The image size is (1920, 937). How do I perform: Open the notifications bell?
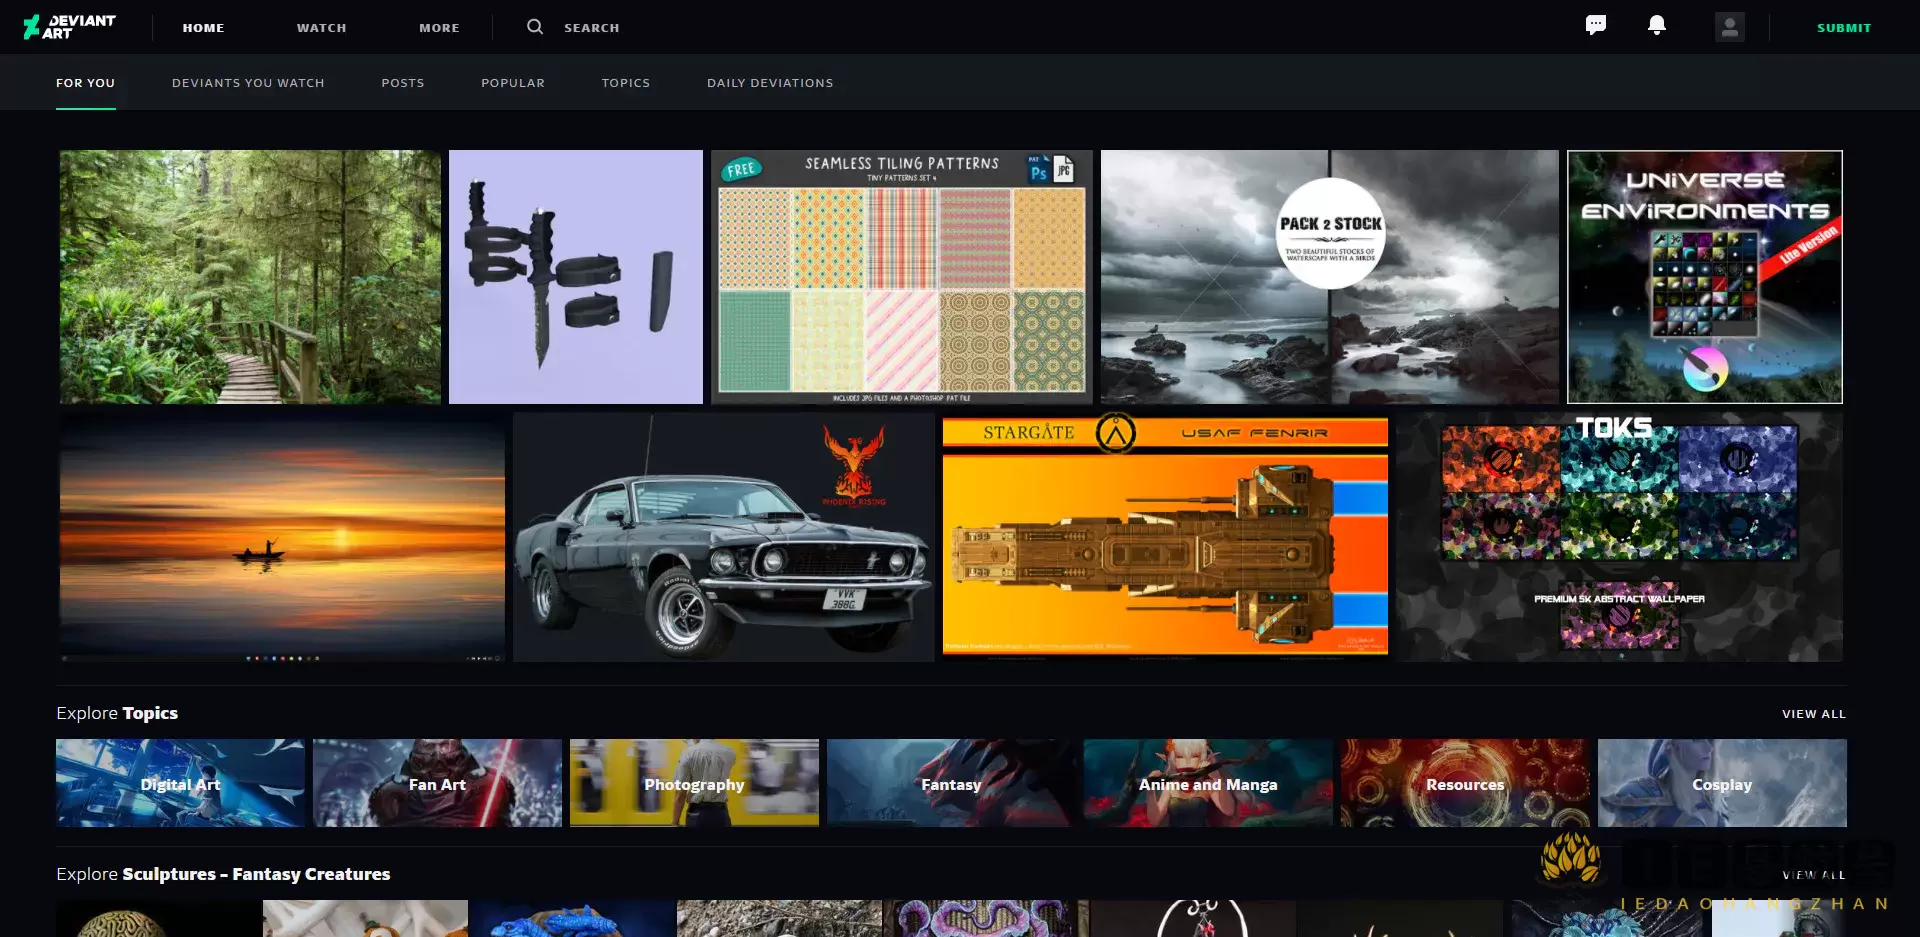point(1657,26)
